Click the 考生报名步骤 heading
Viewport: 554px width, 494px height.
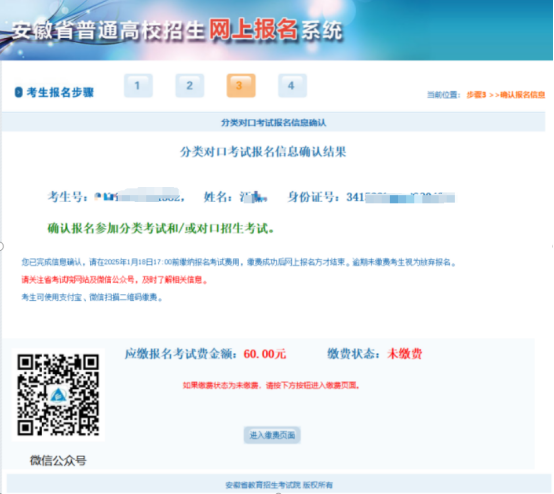(x=60, y=92)
